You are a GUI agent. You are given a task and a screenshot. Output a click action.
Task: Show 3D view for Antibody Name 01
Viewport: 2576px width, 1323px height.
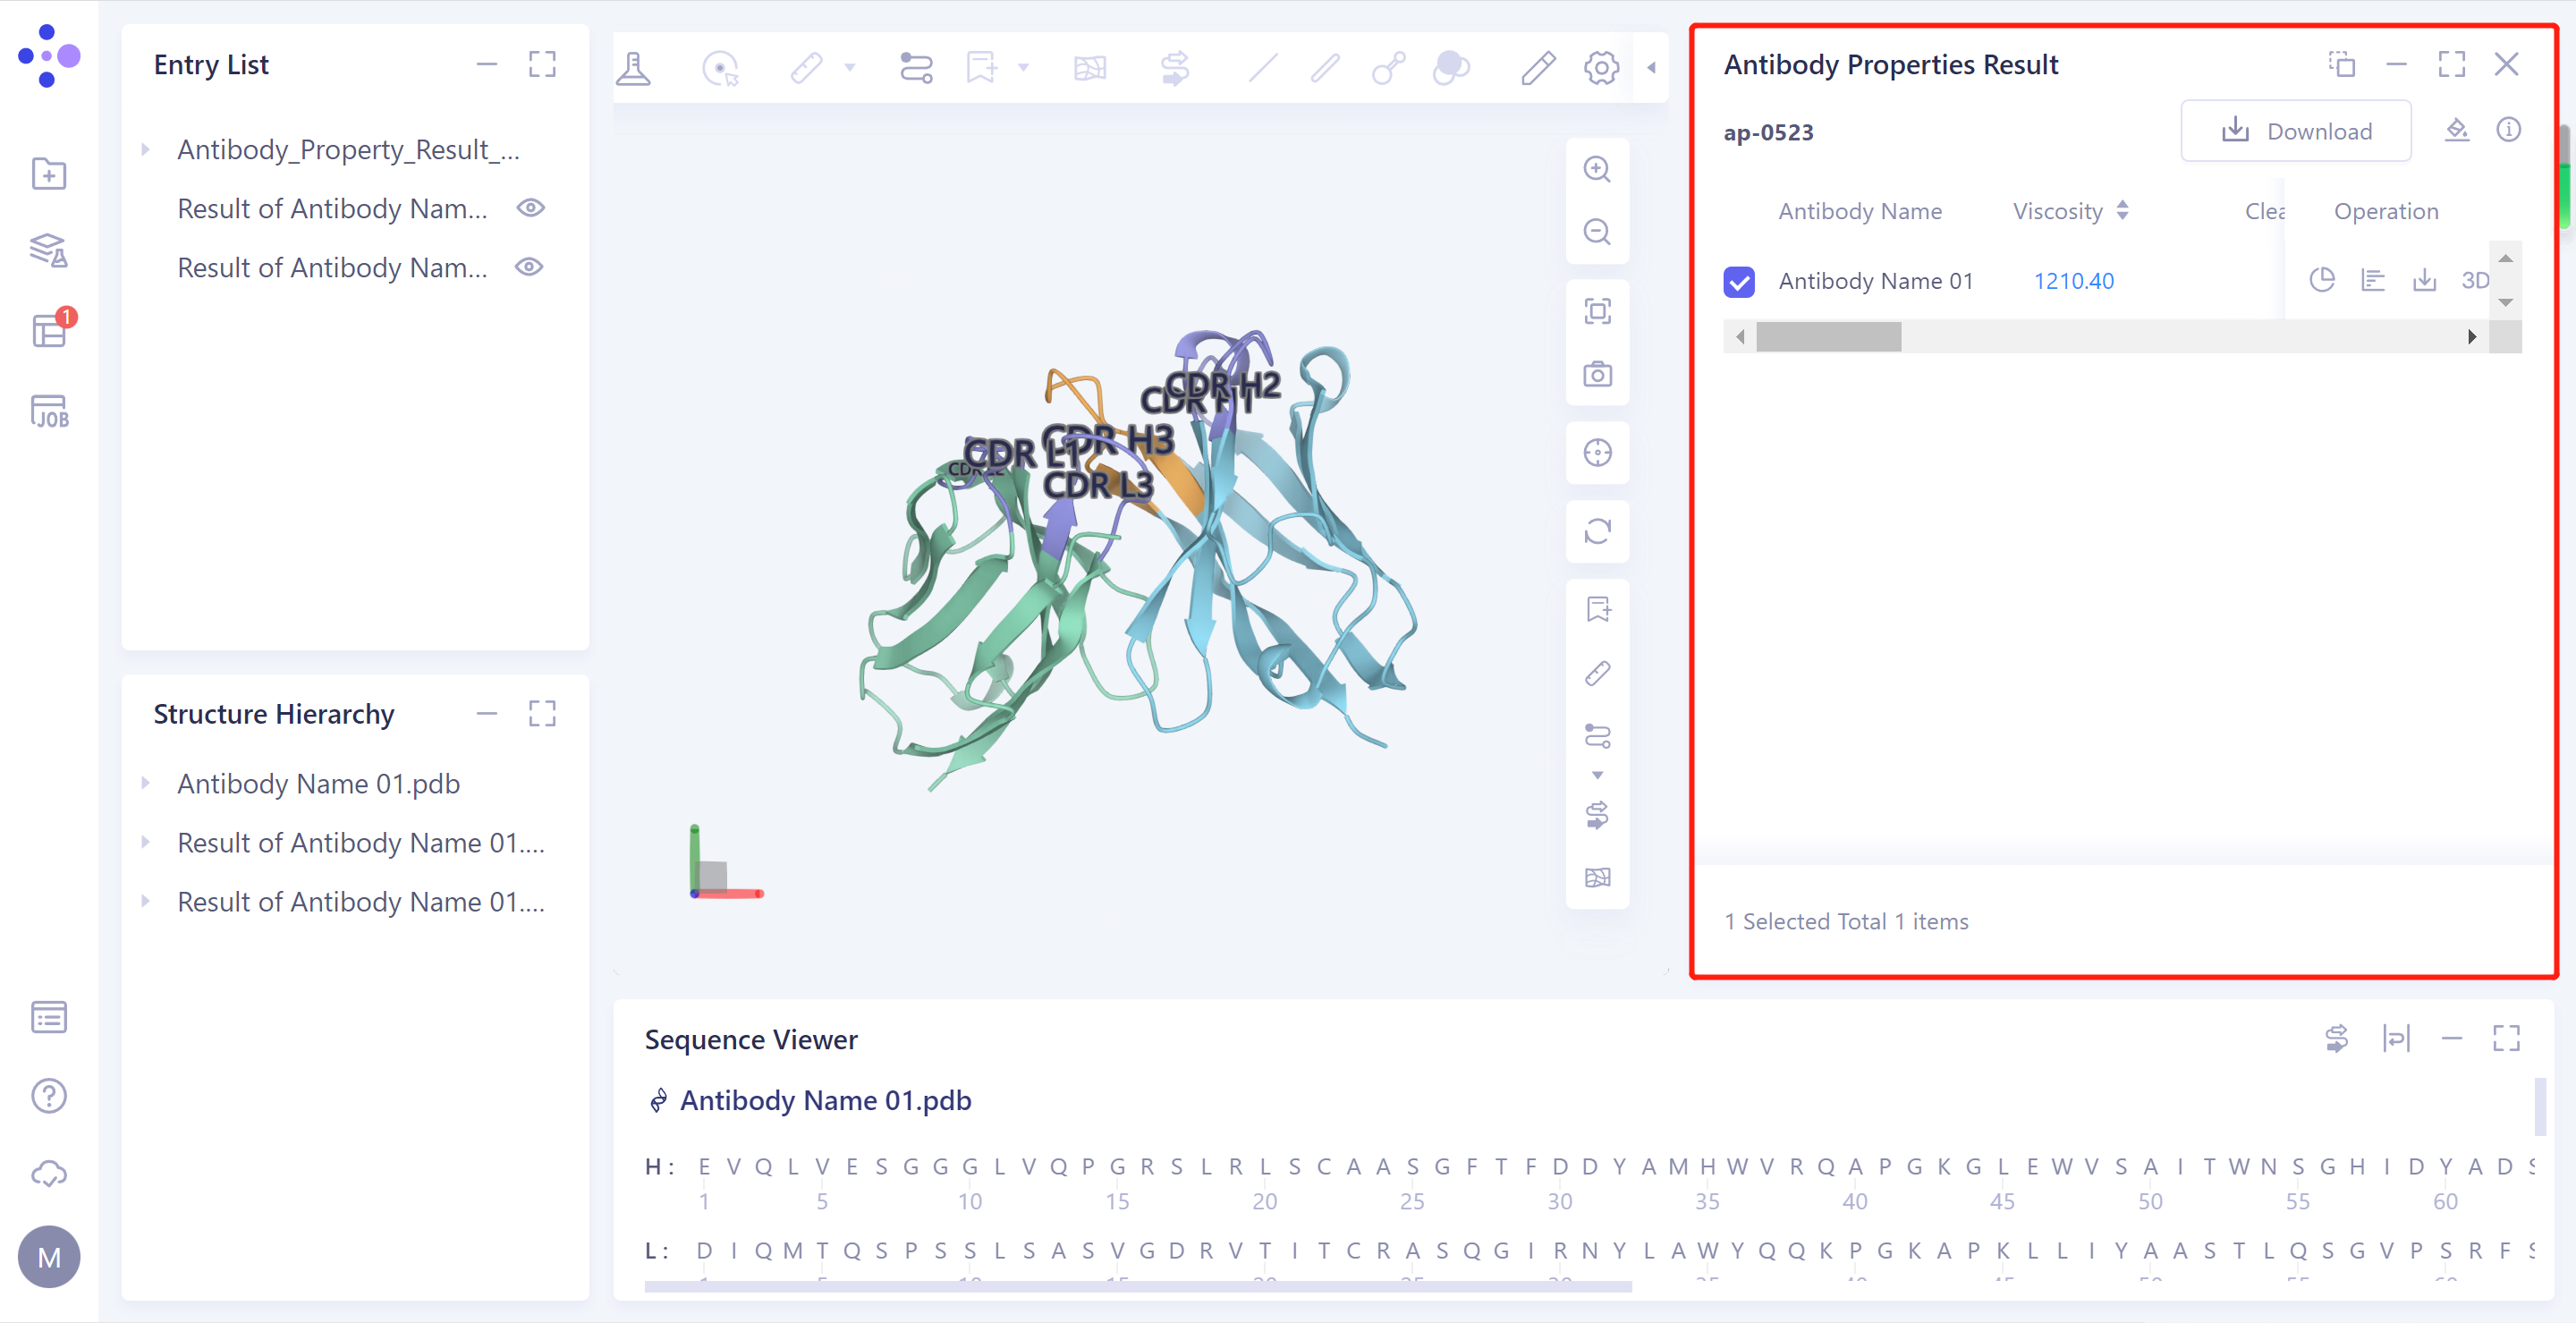2474,280
